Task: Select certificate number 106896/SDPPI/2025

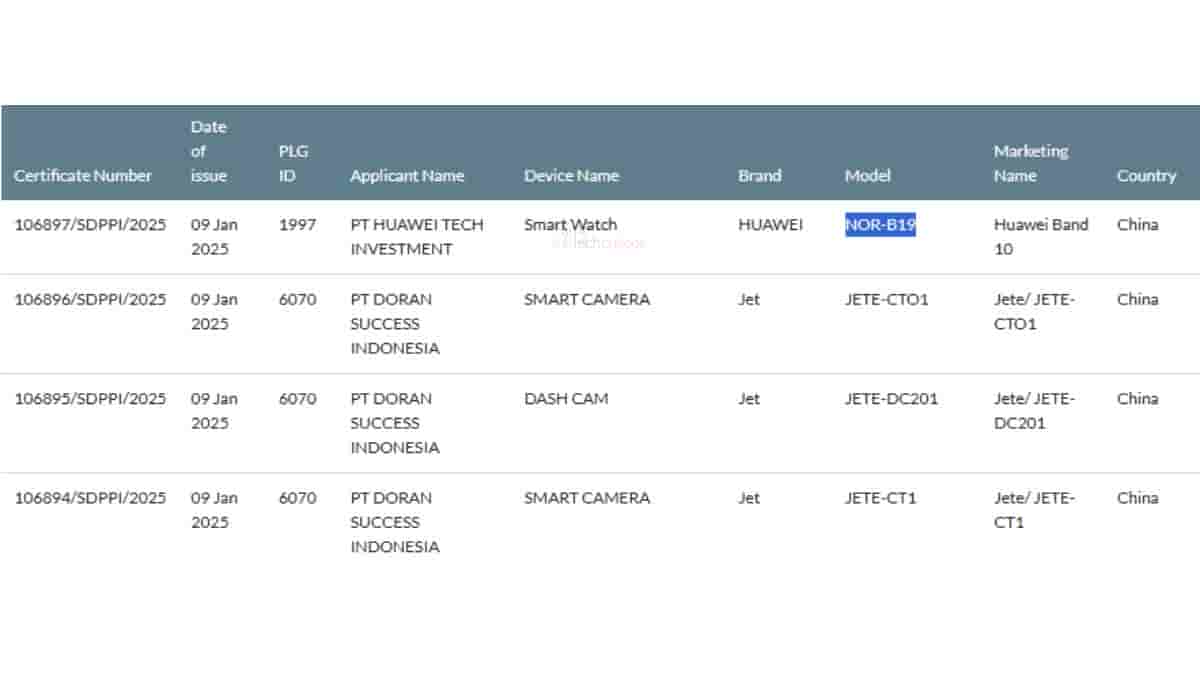Action: (90, 300)
